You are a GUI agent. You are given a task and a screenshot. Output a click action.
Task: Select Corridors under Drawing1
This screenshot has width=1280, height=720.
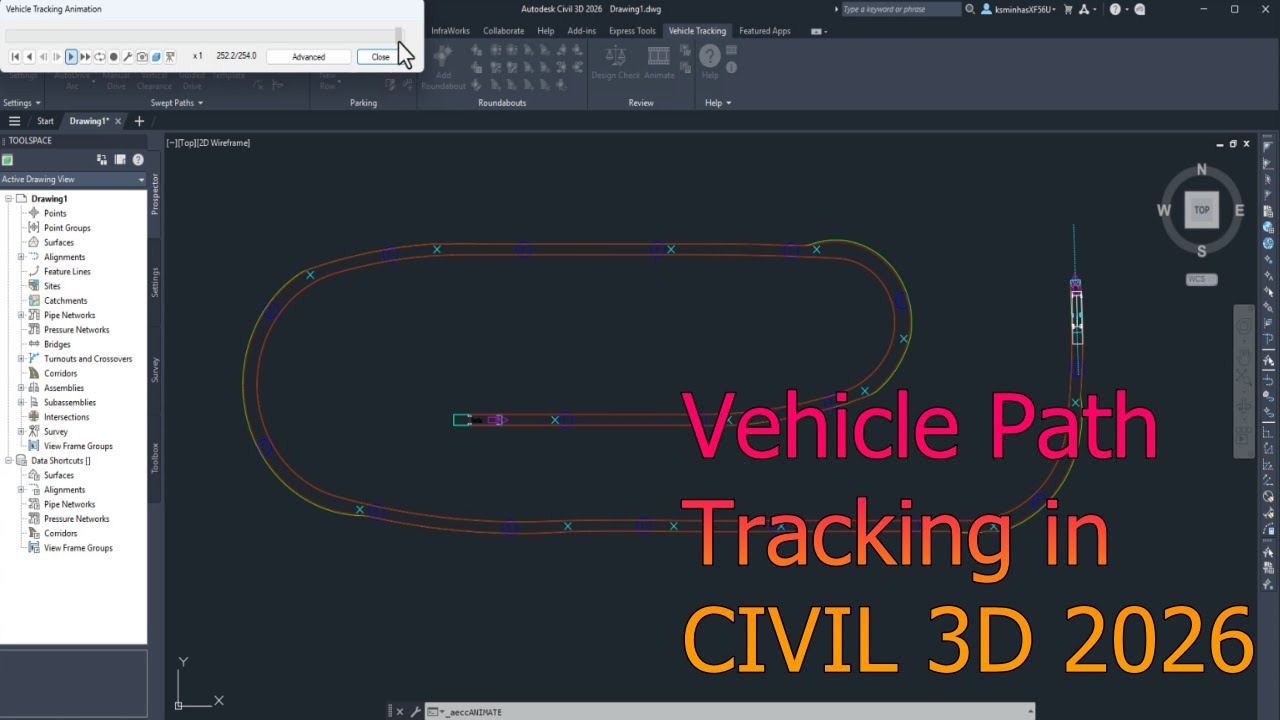60,374
